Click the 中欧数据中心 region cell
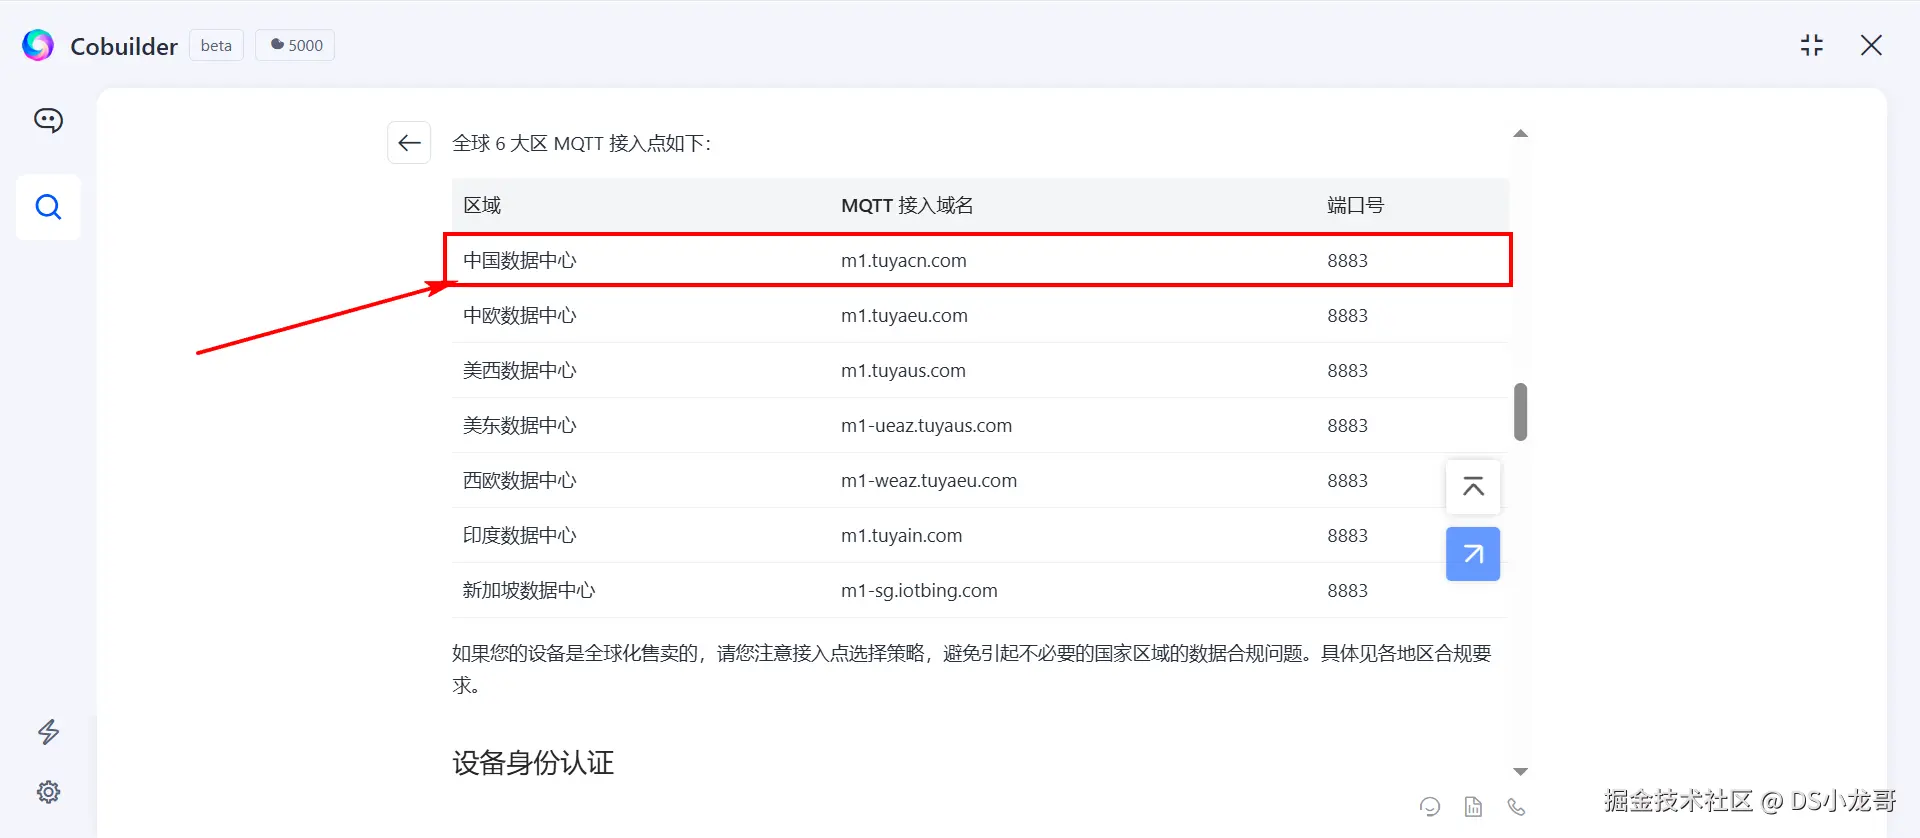This screenshot has width=1920, height=838. click(520, 315)
